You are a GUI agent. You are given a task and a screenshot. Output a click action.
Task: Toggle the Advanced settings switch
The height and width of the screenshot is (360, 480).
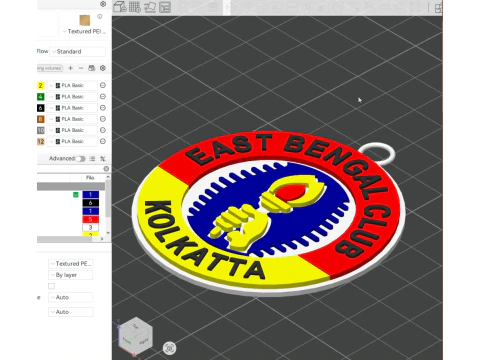81,159
